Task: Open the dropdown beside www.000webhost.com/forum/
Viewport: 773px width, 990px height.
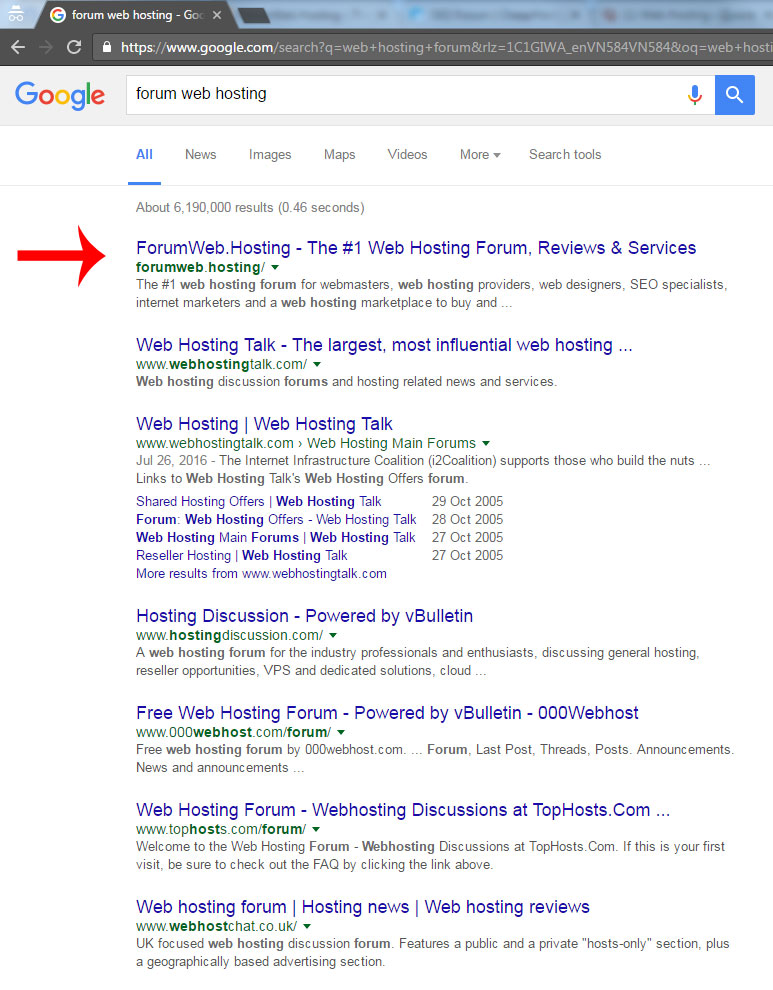Action: (341, 732)
